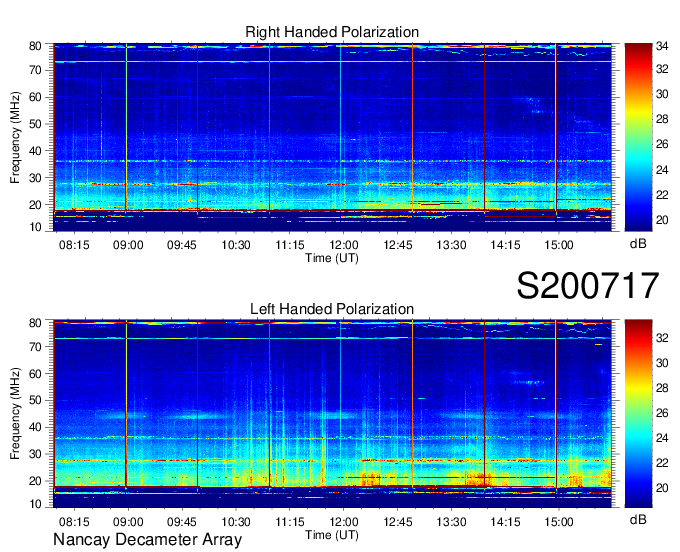This screenshot has height=552, width=680.
Task: Click the "10:30" tick under the Right Handed plot
Action: point(236,245)
